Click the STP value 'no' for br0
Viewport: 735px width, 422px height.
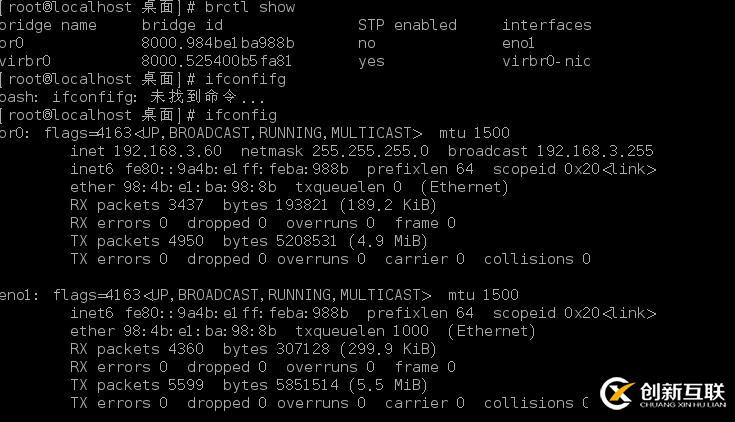(x=367, y=43)
